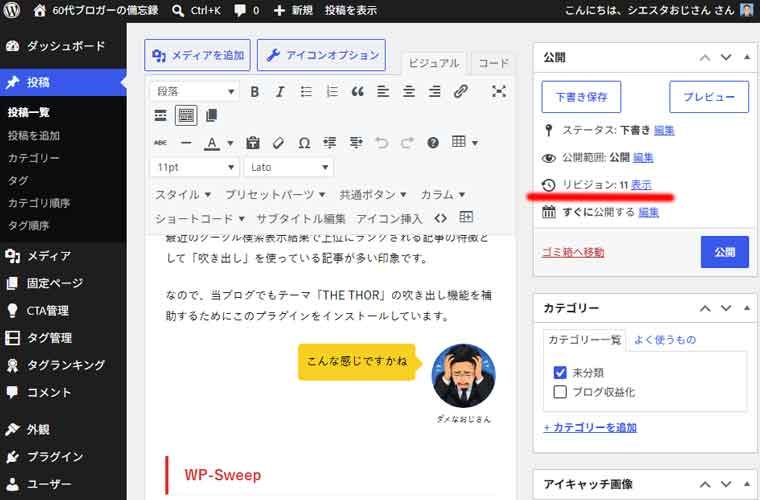The height and width of the screenshot is (500, 760).
Task: Click the yellow こんな感じですかね speech bubble
Action: point(357,361)
